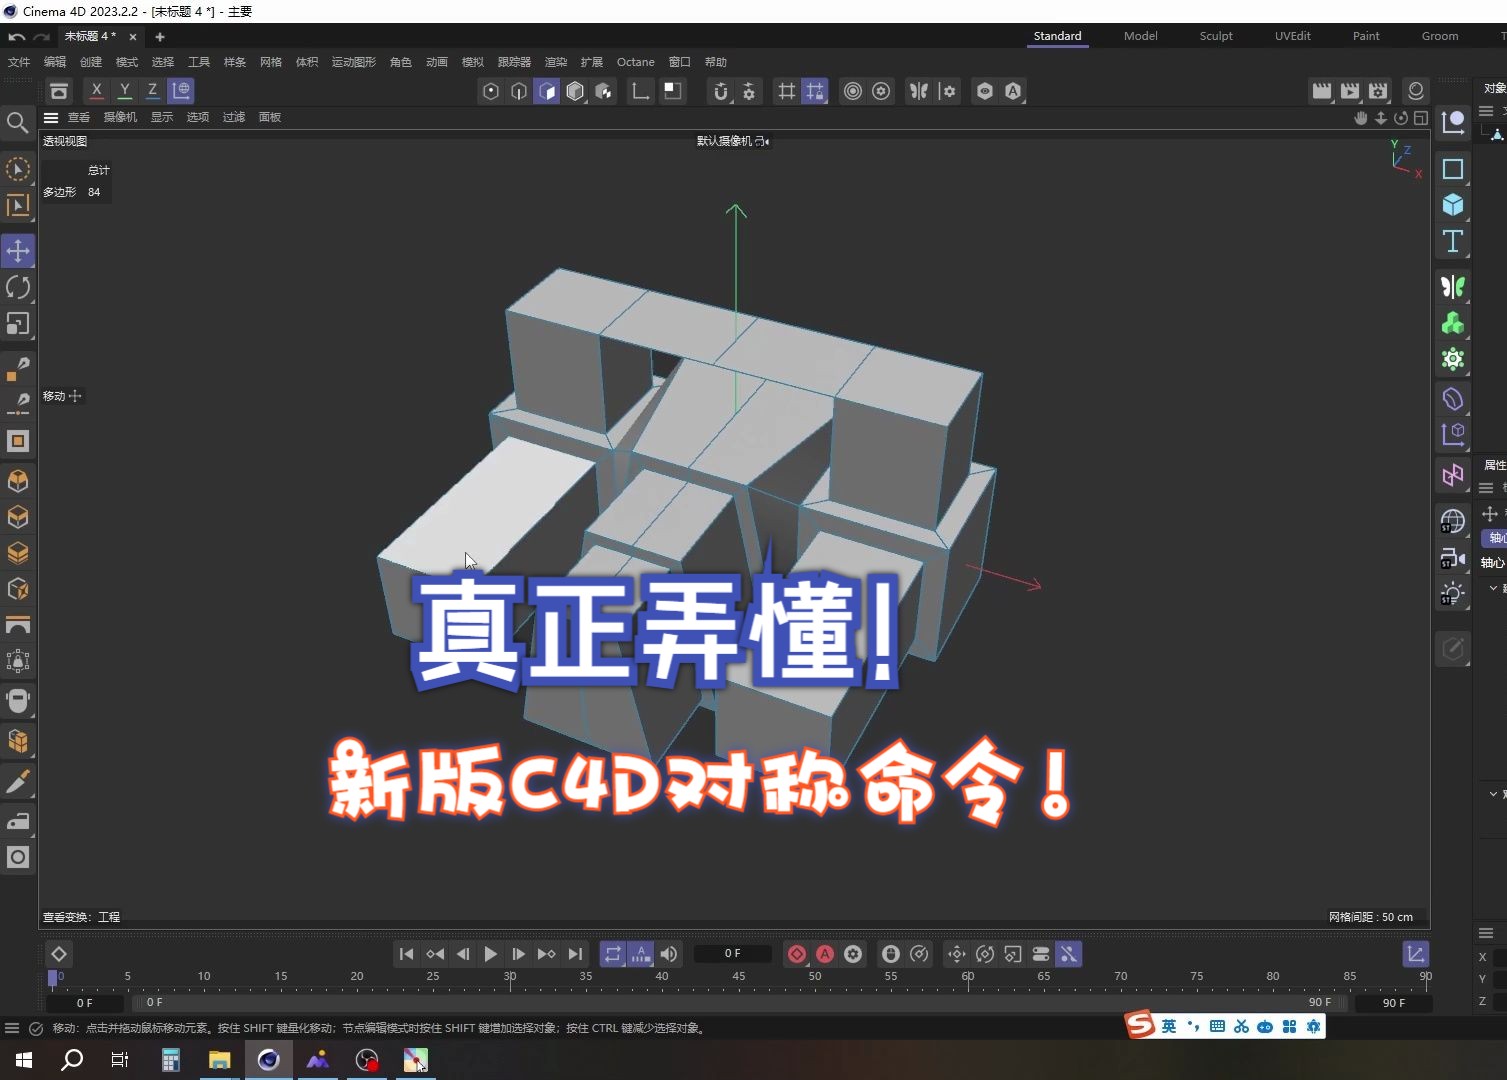This screenshot has height=1080, width=1507.
Task: Click the rectangle spline icon
Action: [1453, 169]
